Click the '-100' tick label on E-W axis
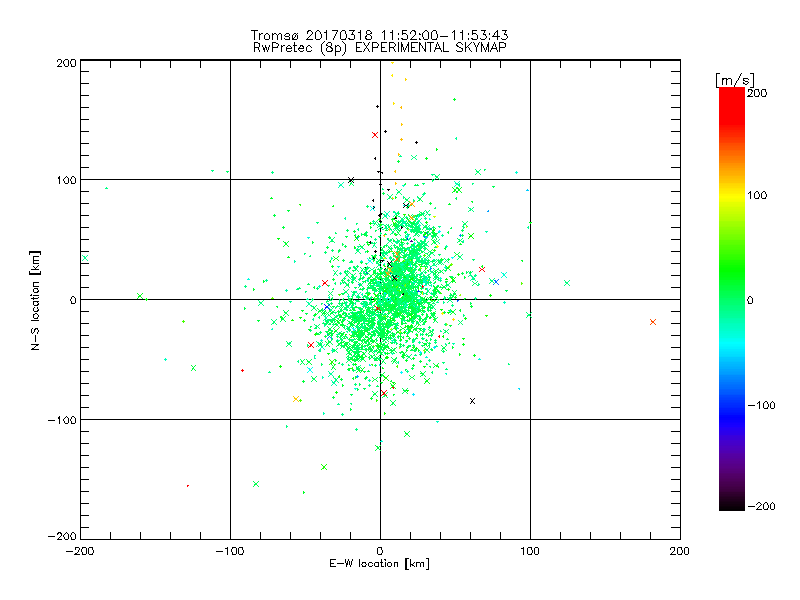800x600 pixels. (x=230, y=551)
